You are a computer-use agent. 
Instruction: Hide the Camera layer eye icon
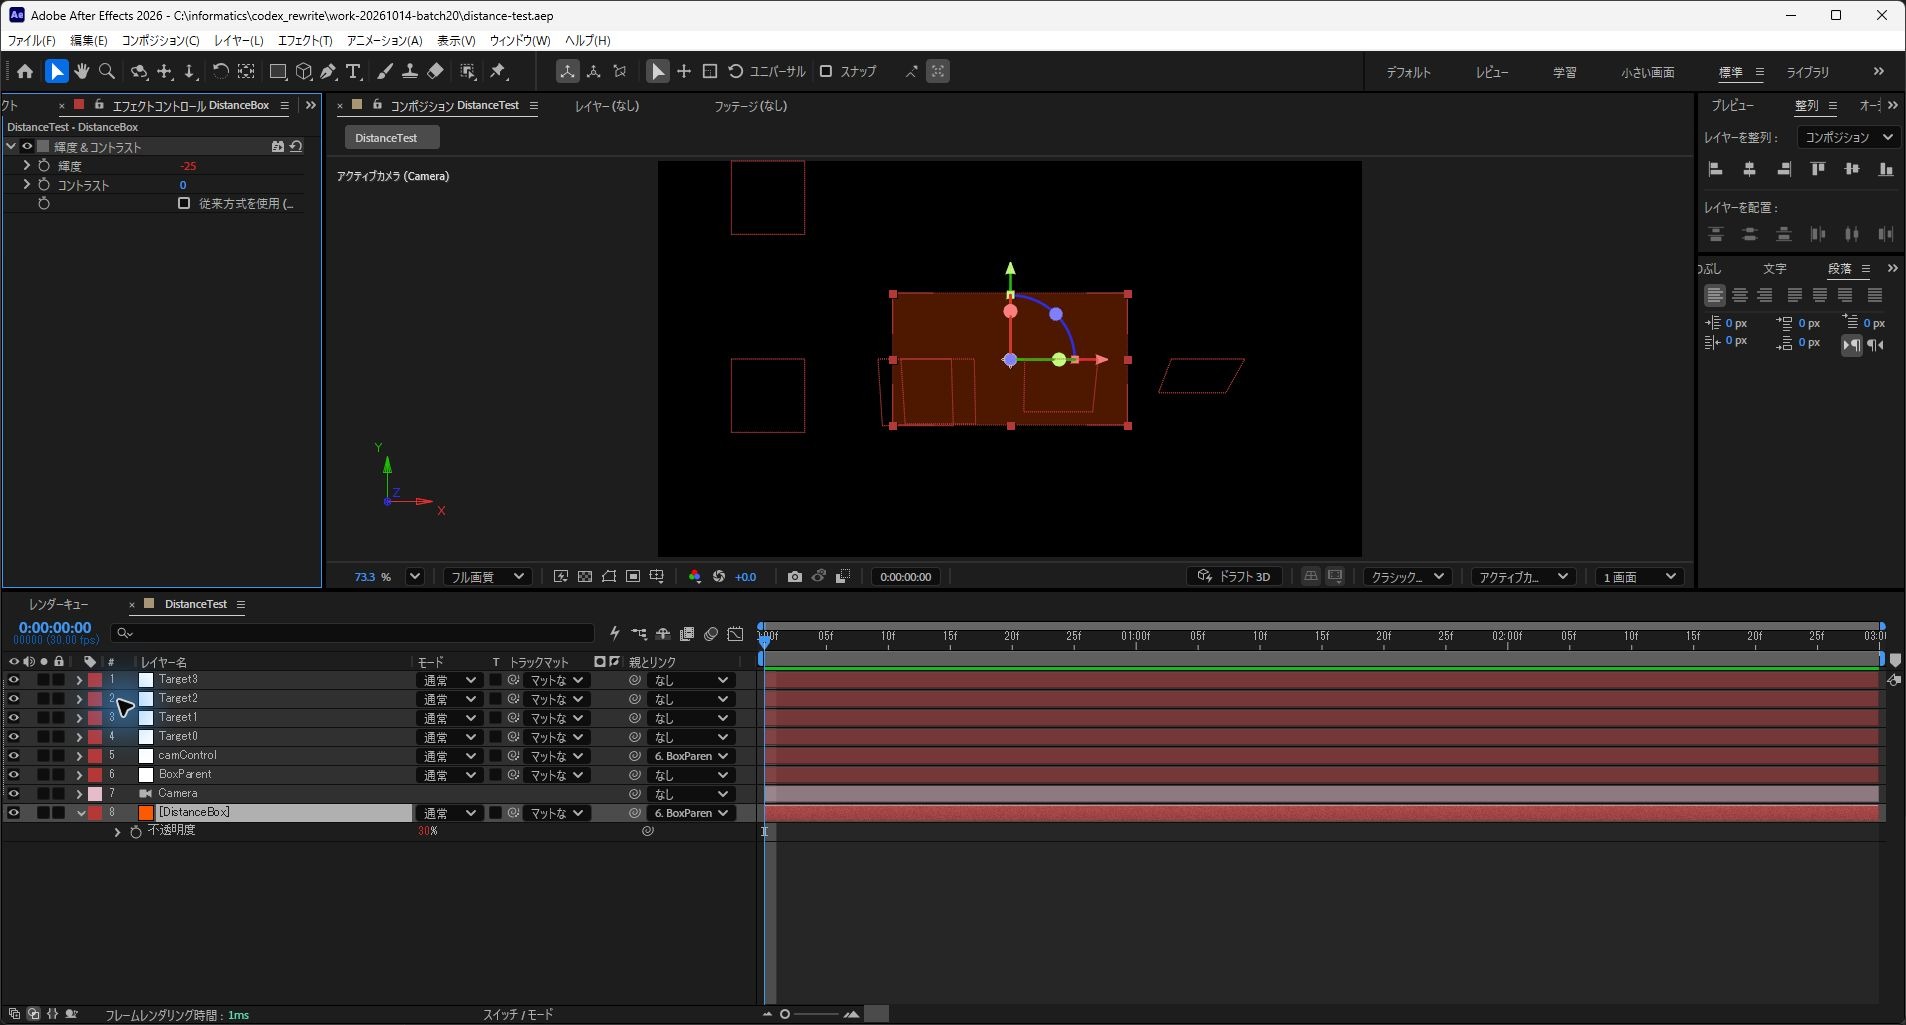tap(14, 794)
